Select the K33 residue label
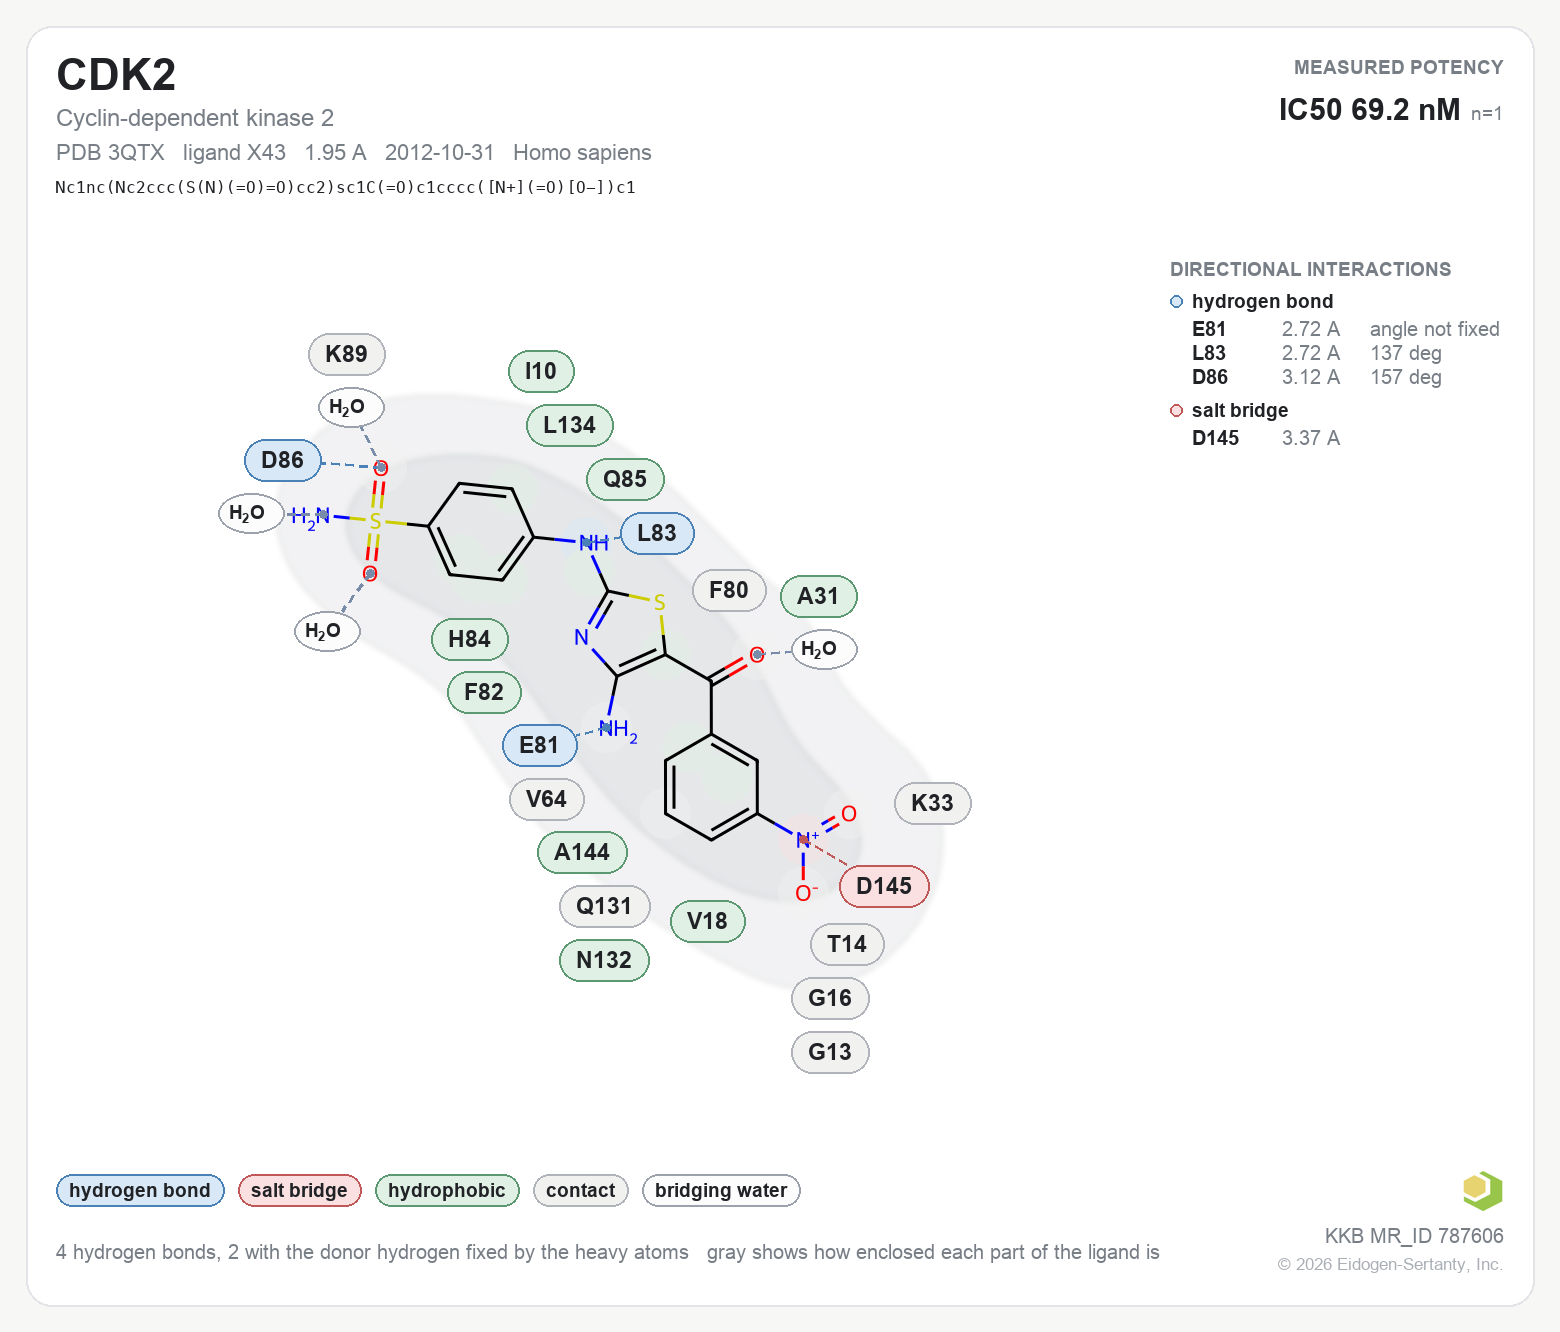This screenshot has height=1332, width=1560. (x=933, y=803)
